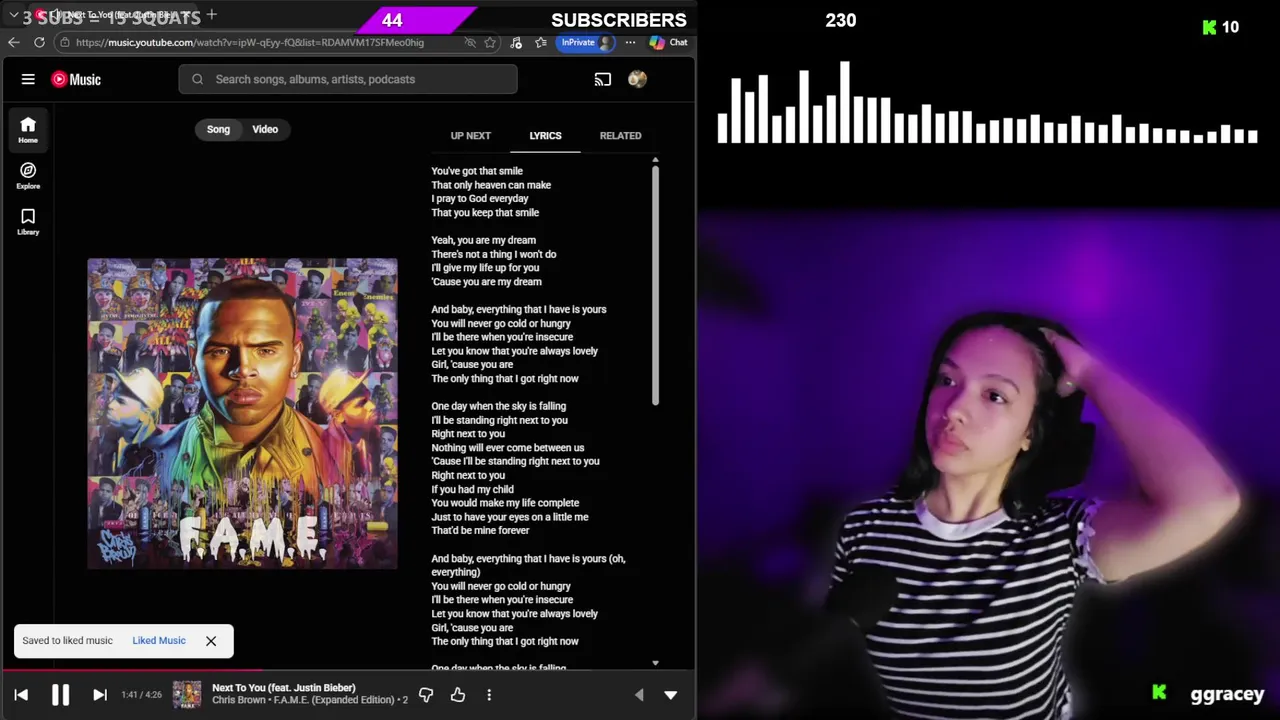This screenshot has width=1280, height=720.
Task: Dislike the current song
Action: (426, 695)
